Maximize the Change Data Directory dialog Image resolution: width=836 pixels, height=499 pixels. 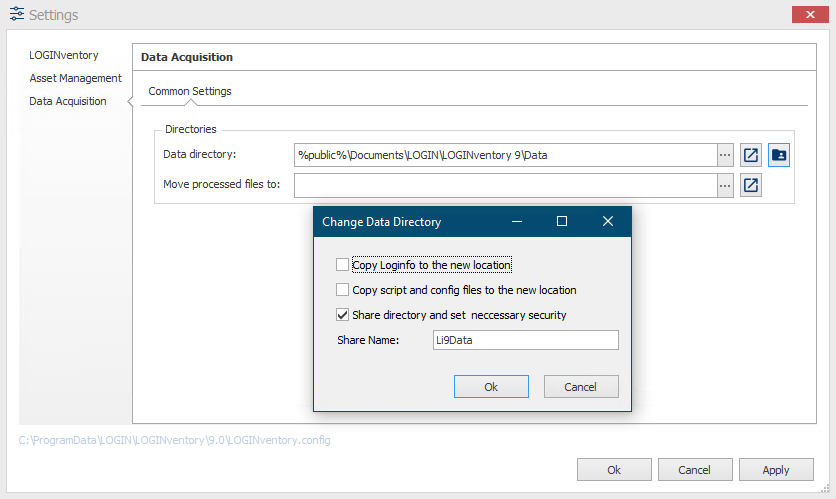[x=562, y=221]
